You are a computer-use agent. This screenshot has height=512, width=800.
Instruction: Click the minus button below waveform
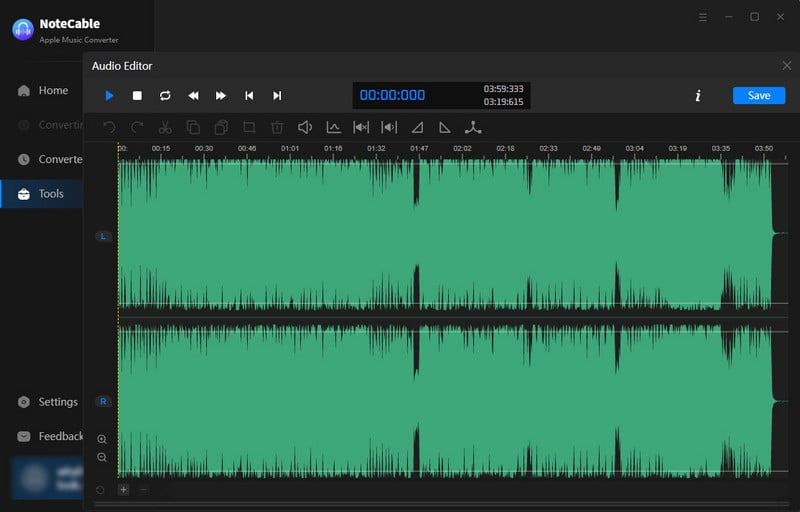point(143,490)
